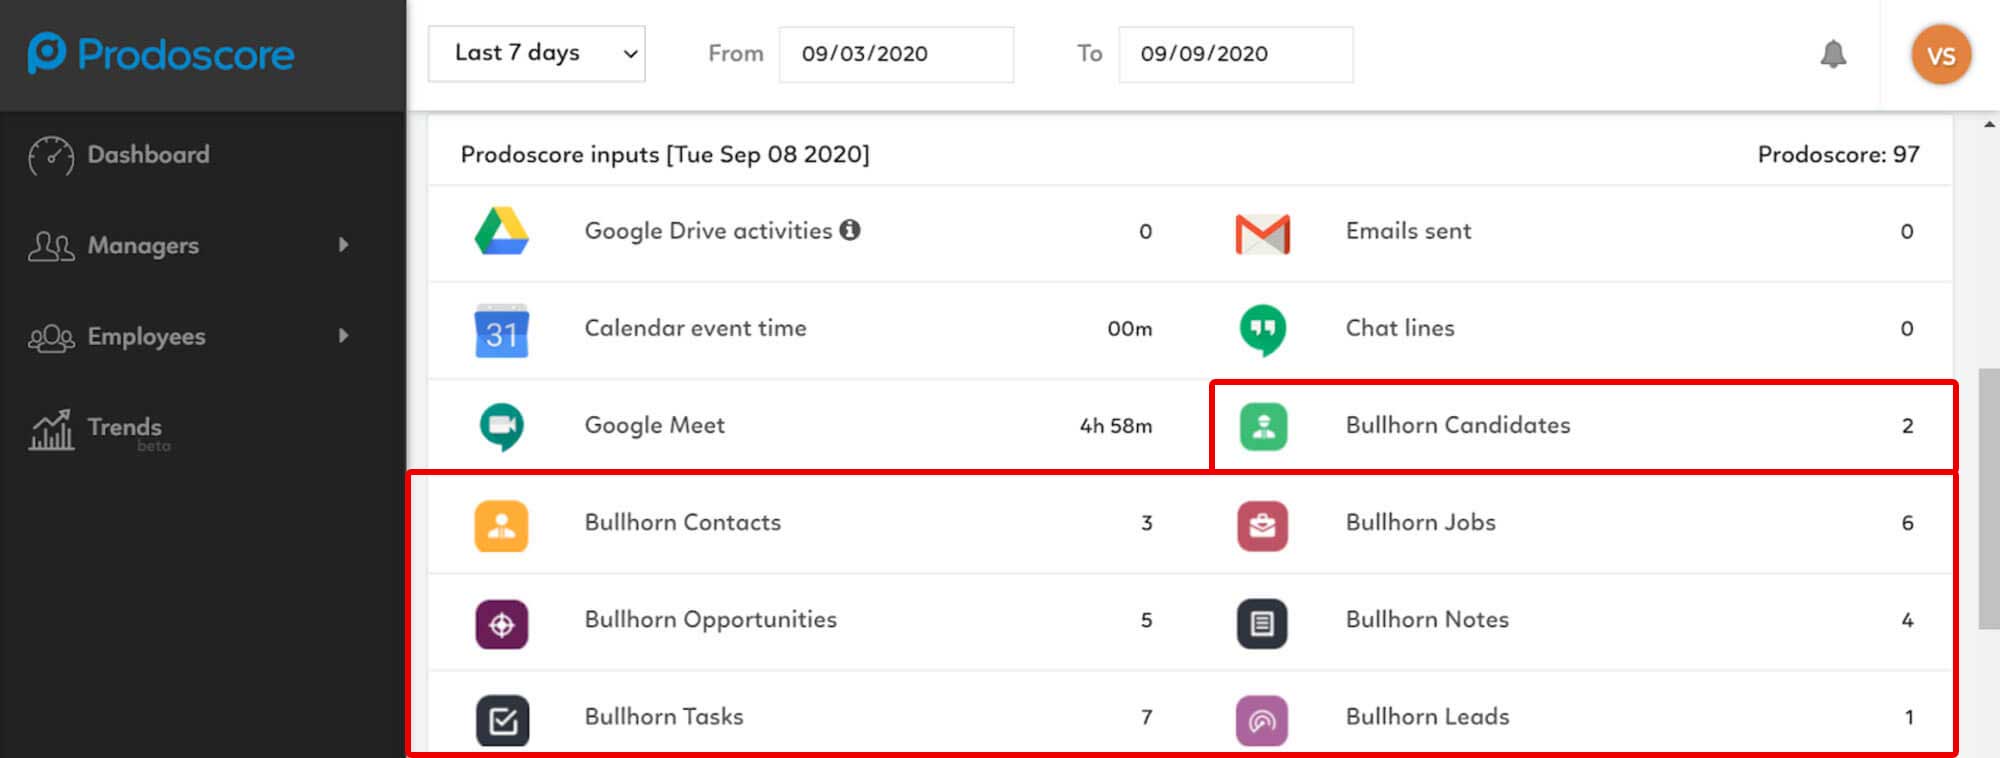Click the Trends chart icon
This screenshot has height=758, width=2000.
[x=51, y=430]
